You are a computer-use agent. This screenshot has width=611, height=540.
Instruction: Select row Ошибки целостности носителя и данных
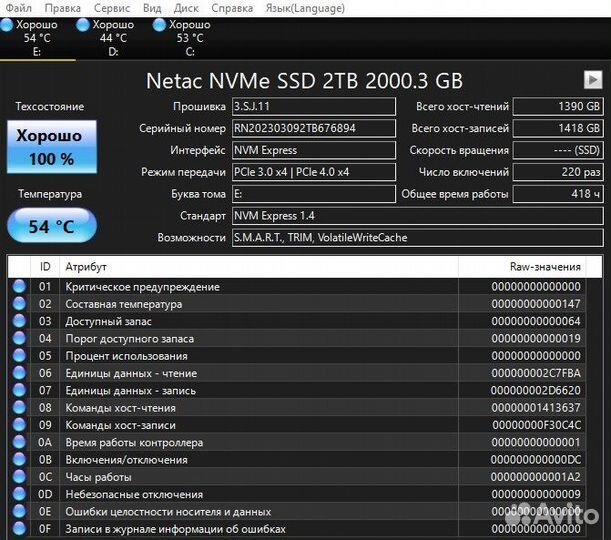tap(297, 511)
